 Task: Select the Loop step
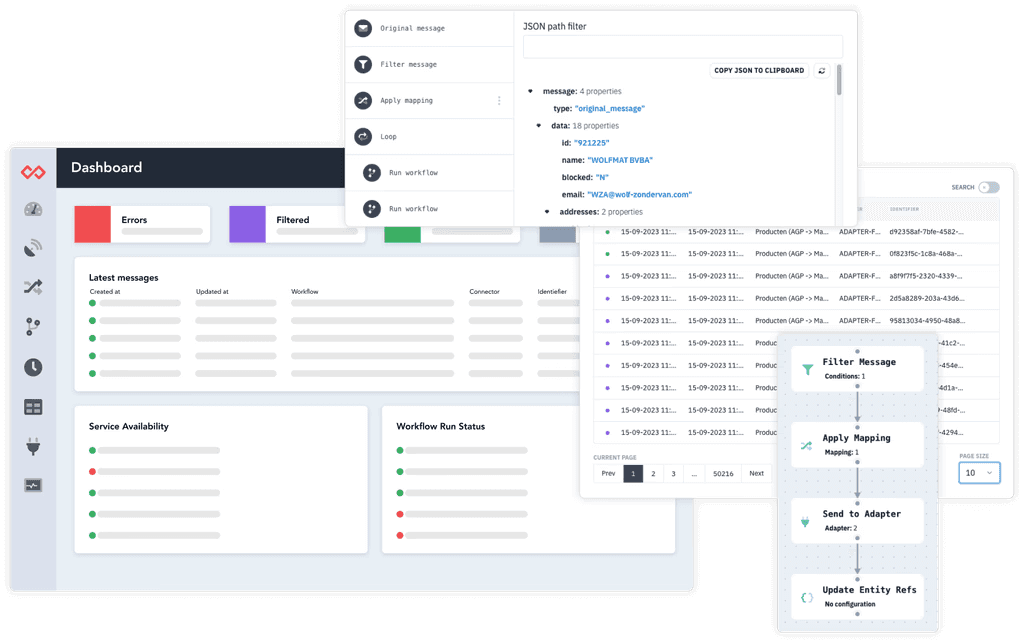point(430,136)
